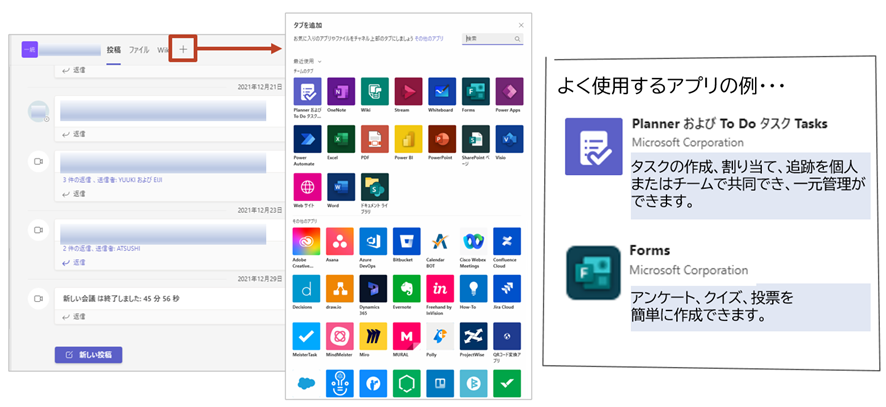Pick the Stream app tile
This screenshot has height=407, width=886.
point(409,92)
